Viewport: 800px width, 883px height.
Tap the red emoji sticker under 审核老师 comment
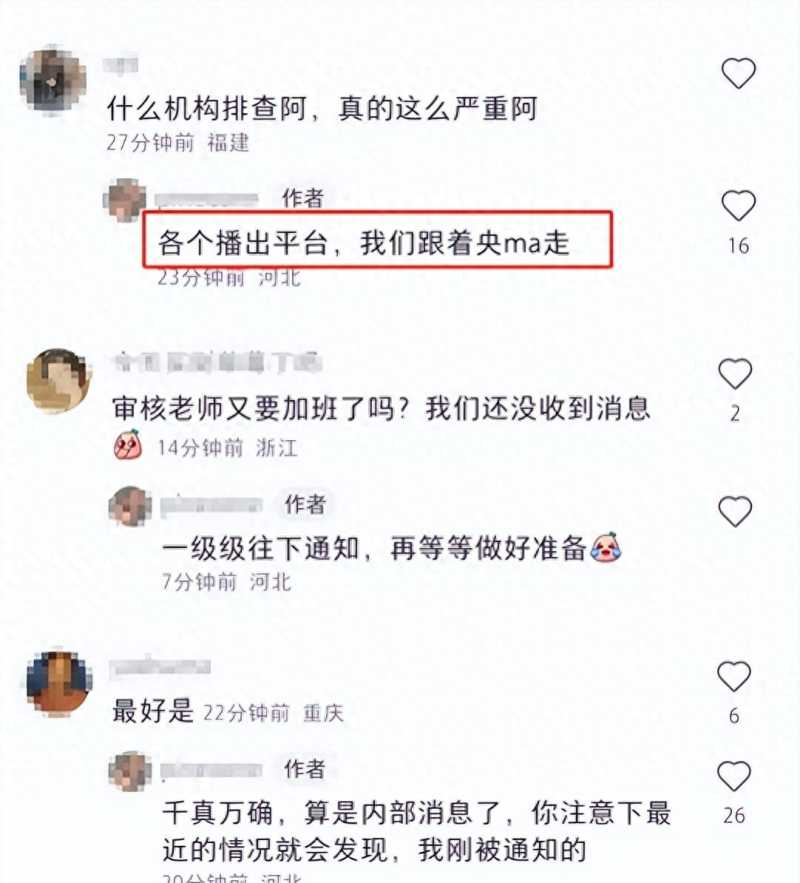point(128,445)
